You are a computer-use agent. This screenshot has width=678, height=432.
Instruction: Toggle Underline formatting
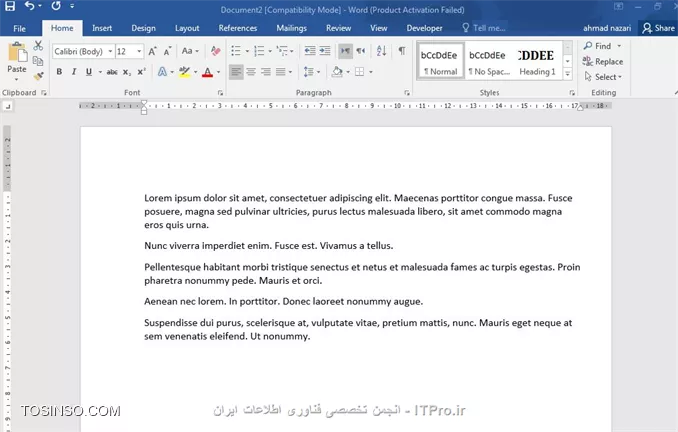tap(89, 72)
